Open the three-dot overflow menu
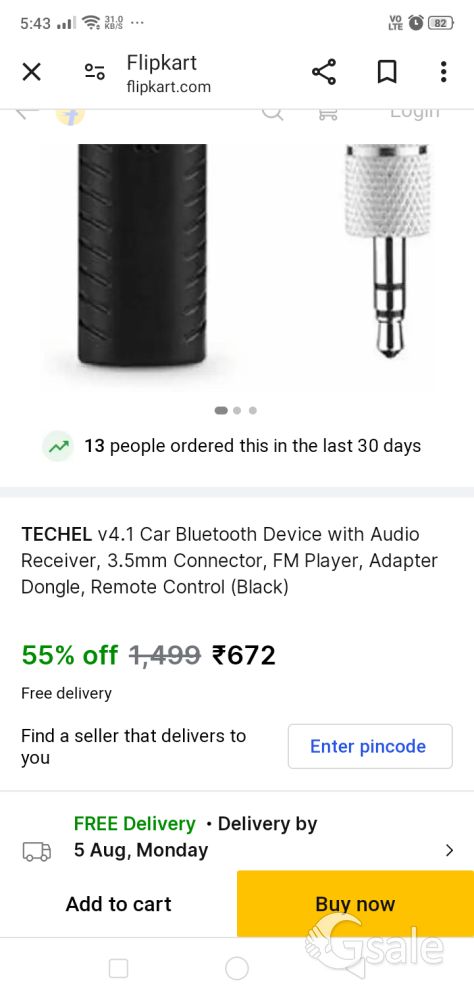This screenshot has width=474, height=1000. (x=443, y=72)
